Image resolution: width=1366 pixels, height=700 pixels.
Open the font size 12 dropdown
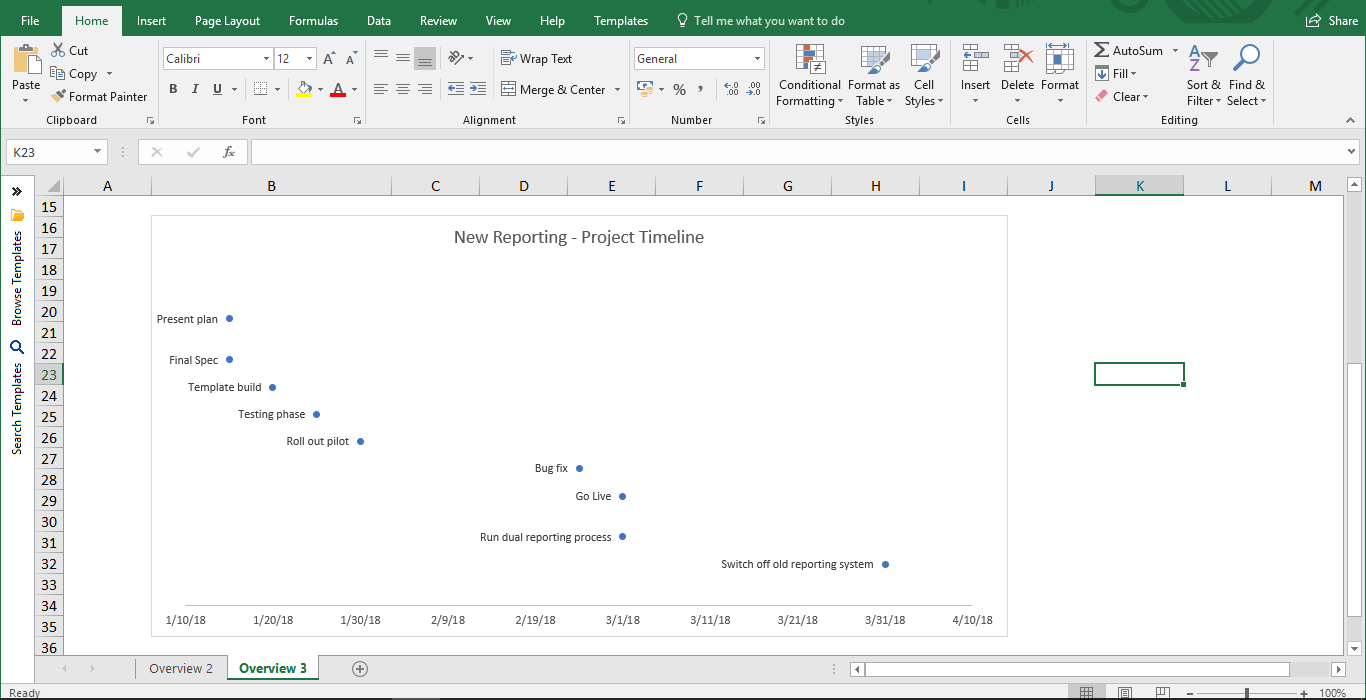309,59
